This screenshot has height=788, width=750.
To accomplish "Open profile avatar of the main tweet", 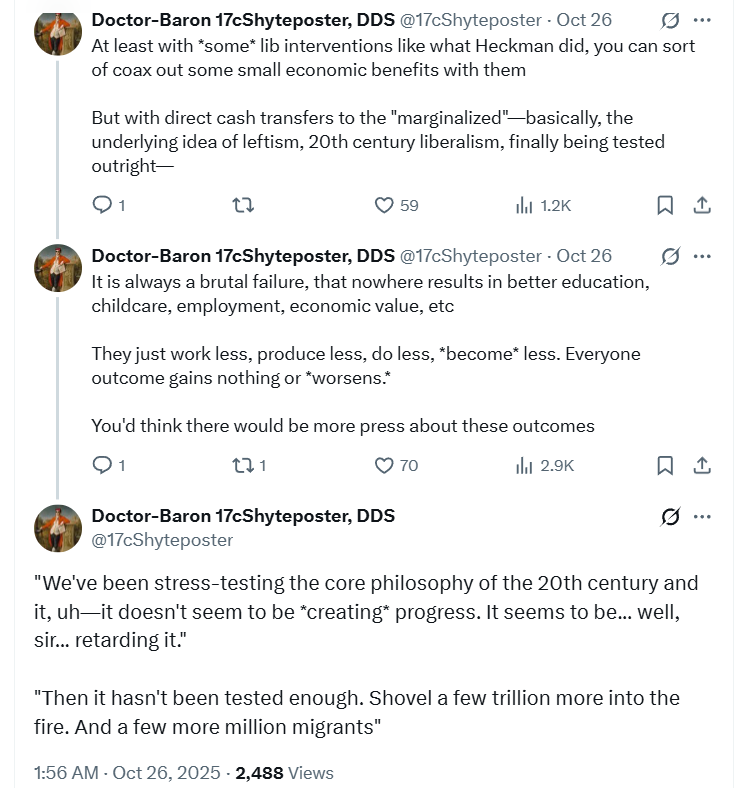I will [x=58, y=528].
